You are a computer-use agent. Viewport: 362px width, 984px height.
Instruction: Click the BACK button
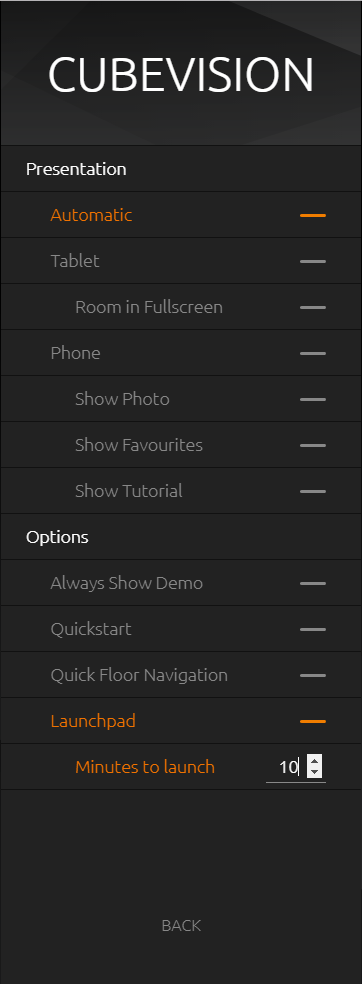(x=181, y=925)
